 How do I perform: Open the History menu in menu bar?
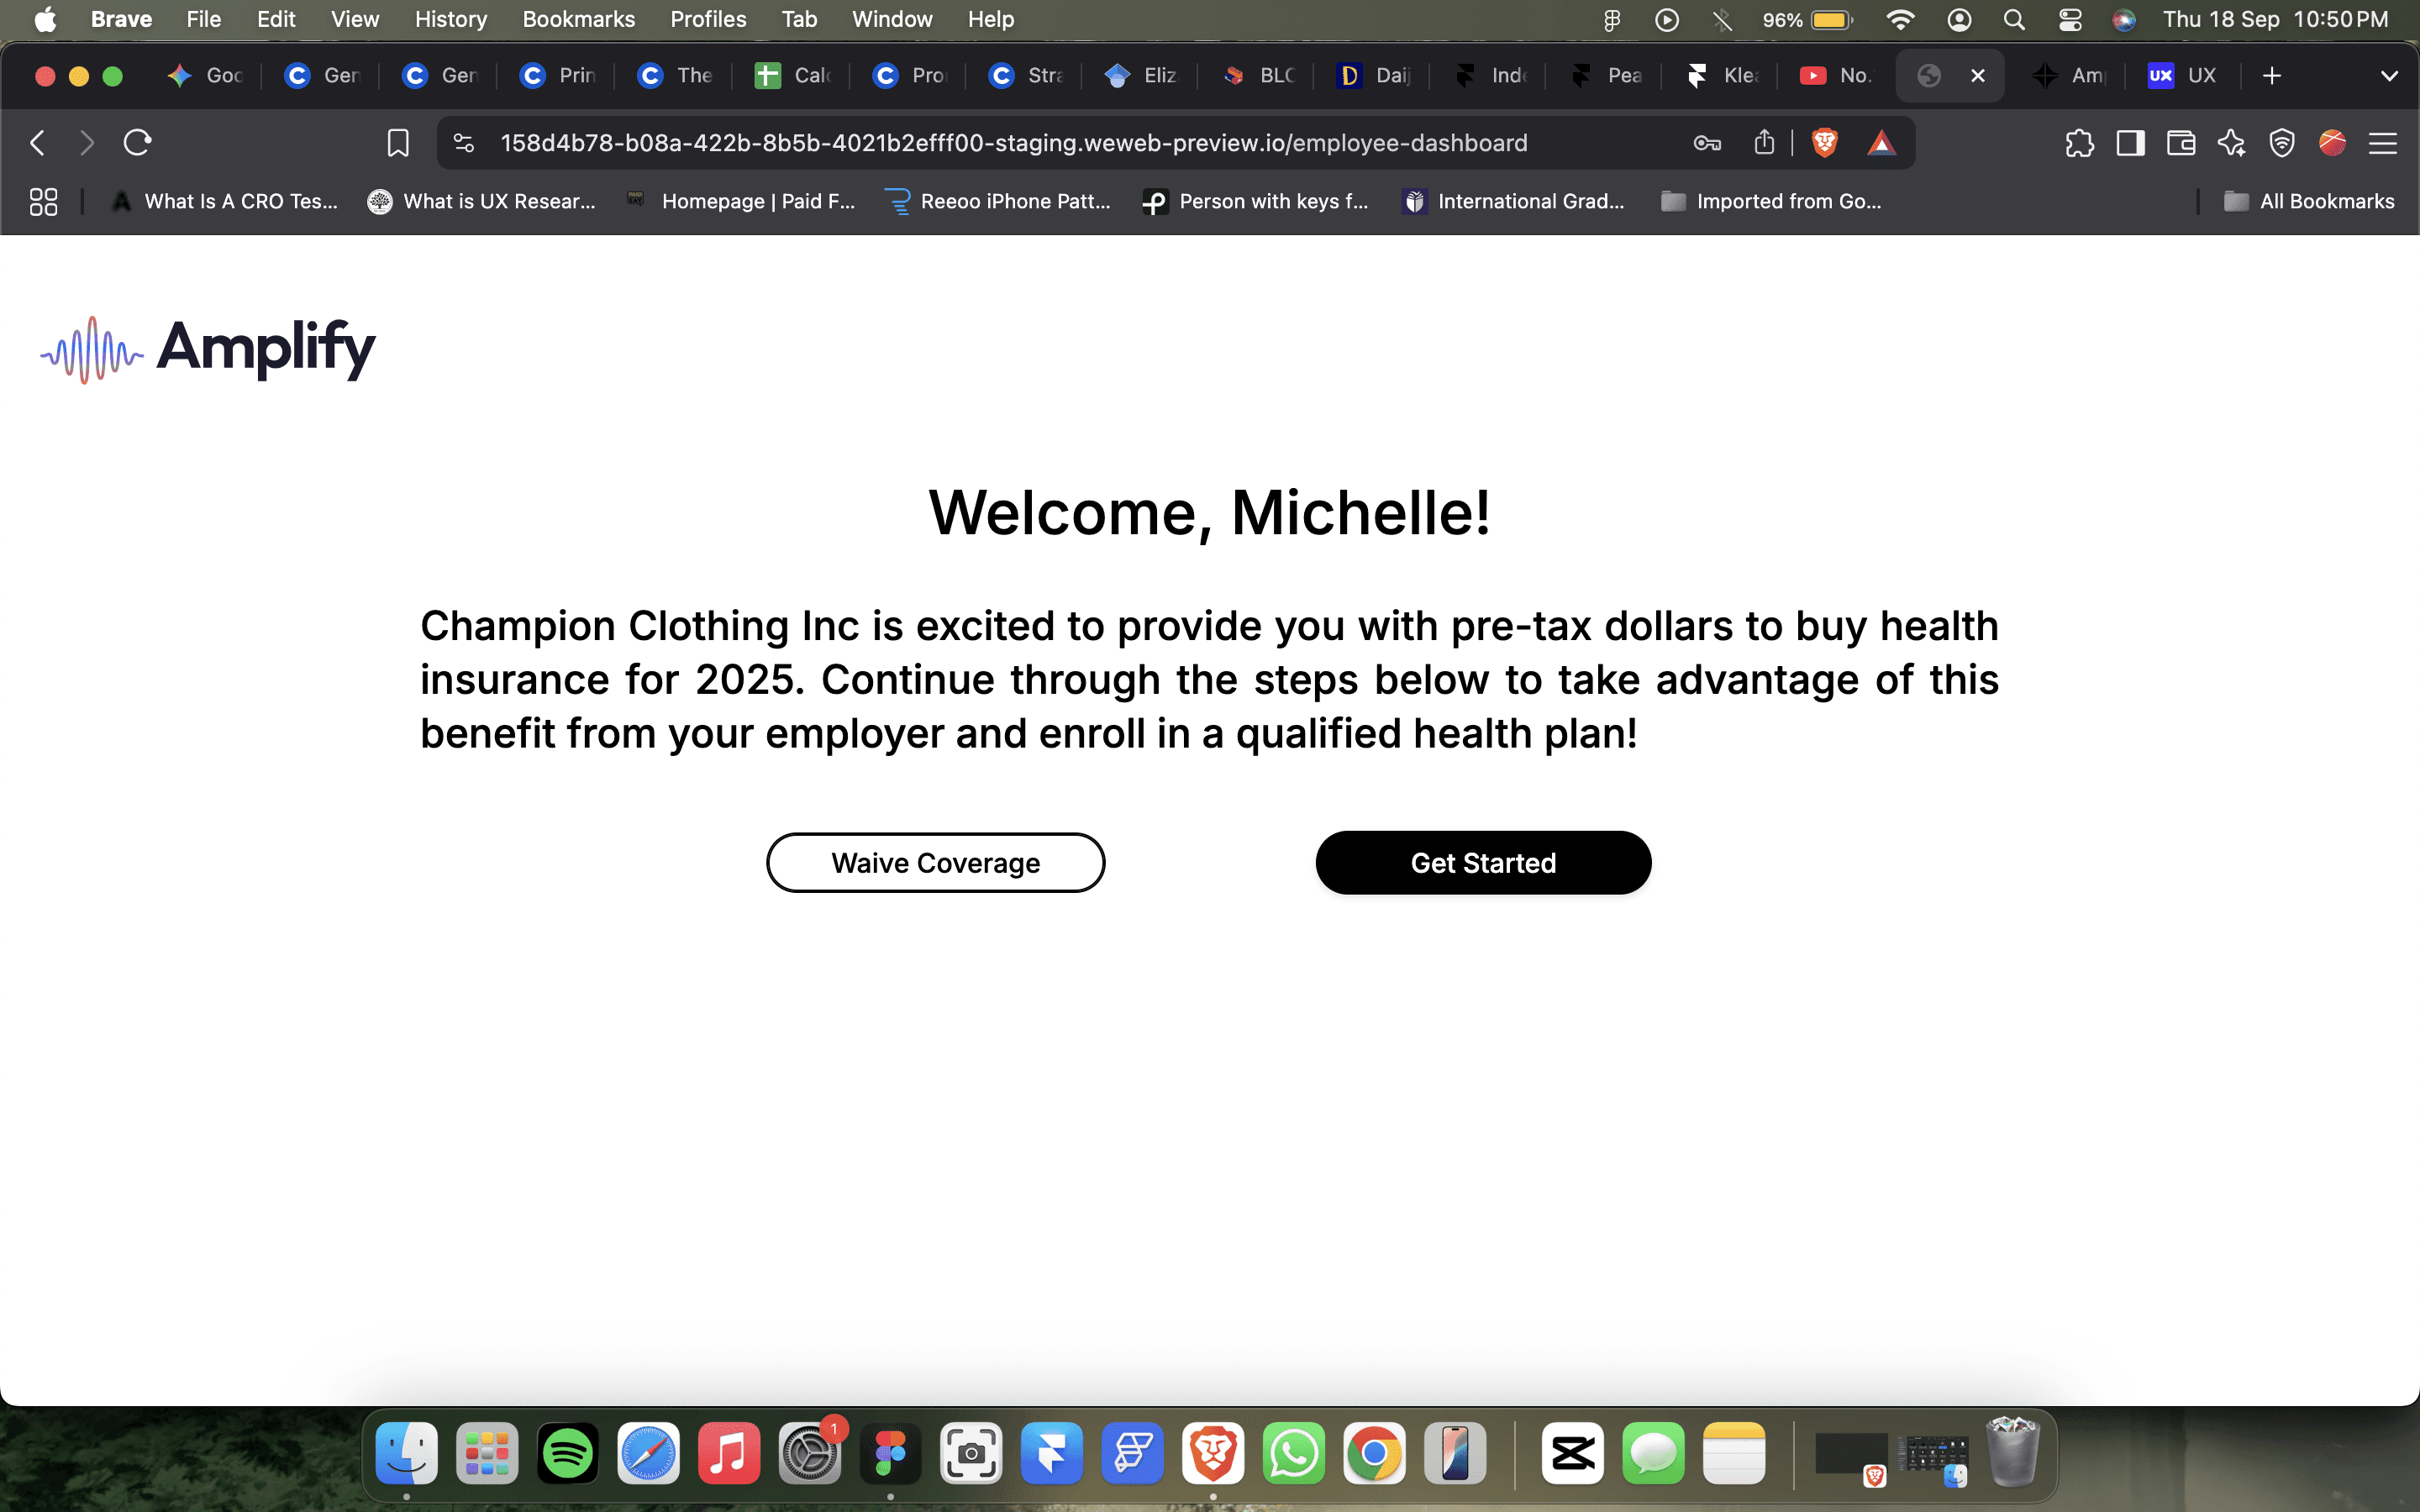(x=450, y=19)
